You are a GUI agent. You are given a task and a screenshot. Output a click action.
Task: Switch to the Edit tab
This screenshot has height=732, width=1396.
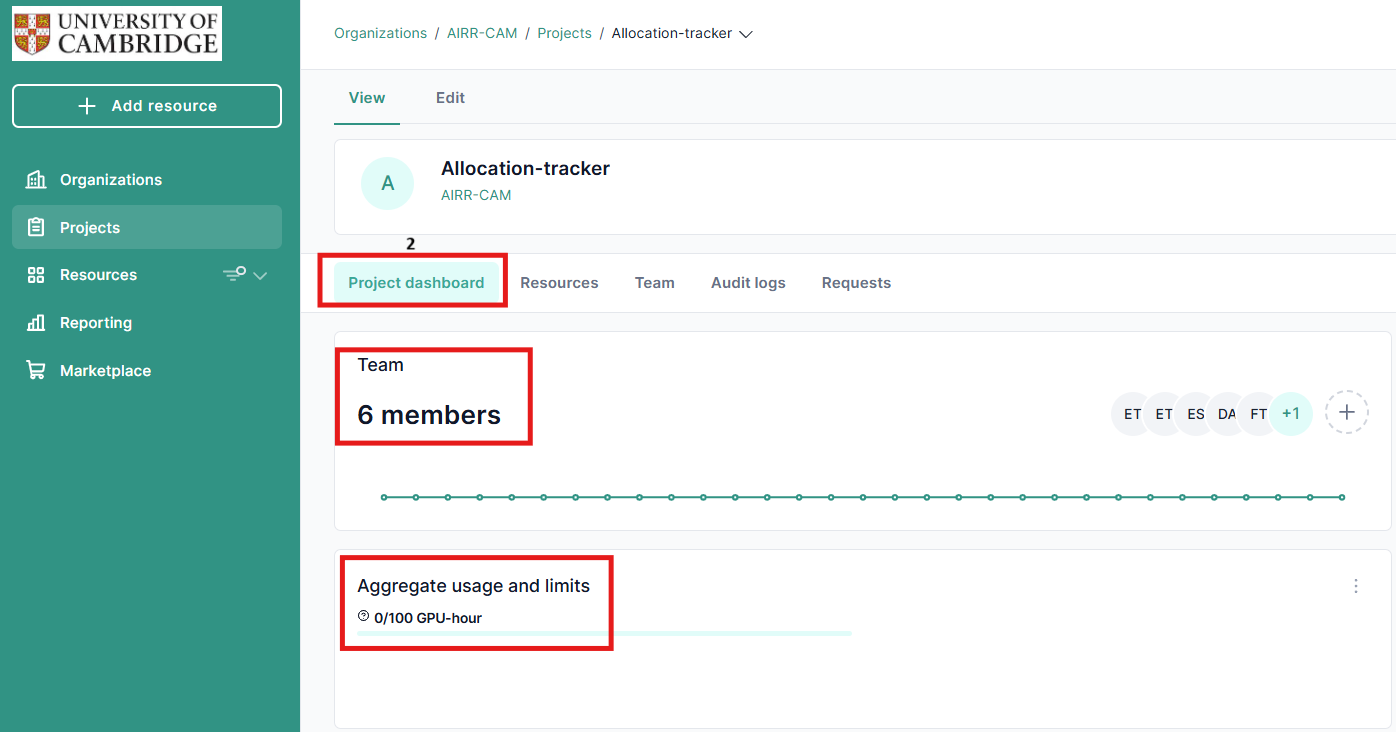(450, 98)
